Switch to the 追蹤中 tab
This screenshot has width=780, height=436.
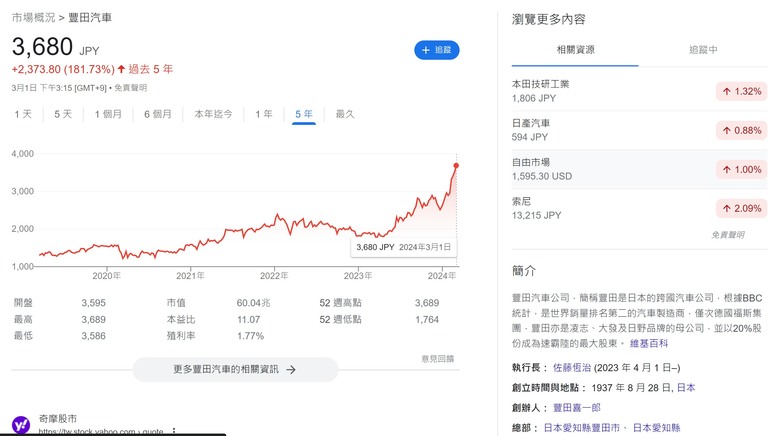[703, 50]
